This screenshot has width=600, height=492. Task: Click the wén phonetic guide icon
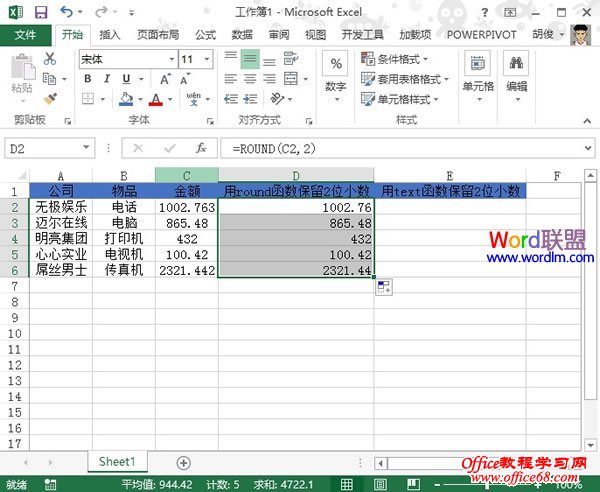click(x=194, y=99)
